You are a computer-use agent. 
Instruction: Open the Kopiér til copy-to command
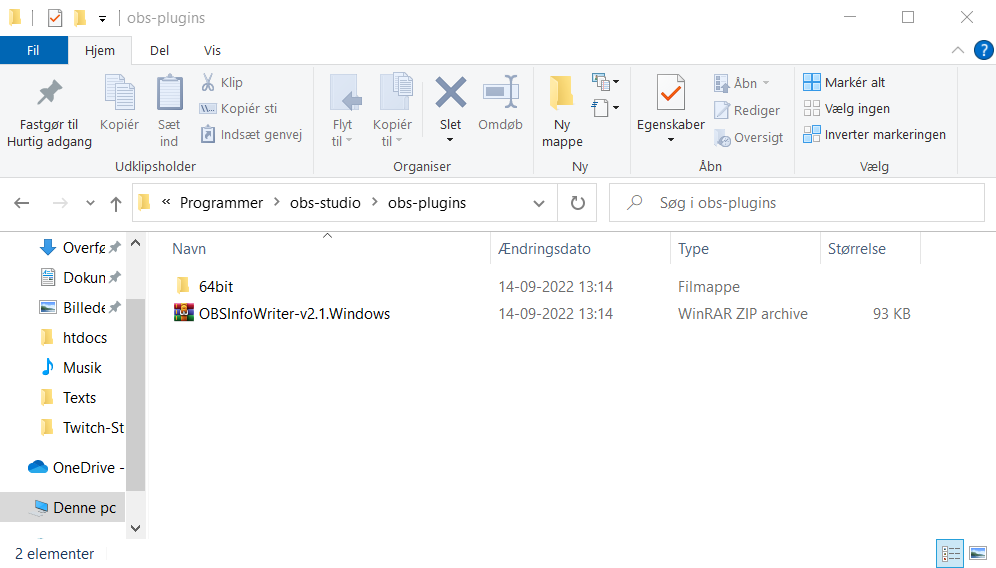point(393,111)
